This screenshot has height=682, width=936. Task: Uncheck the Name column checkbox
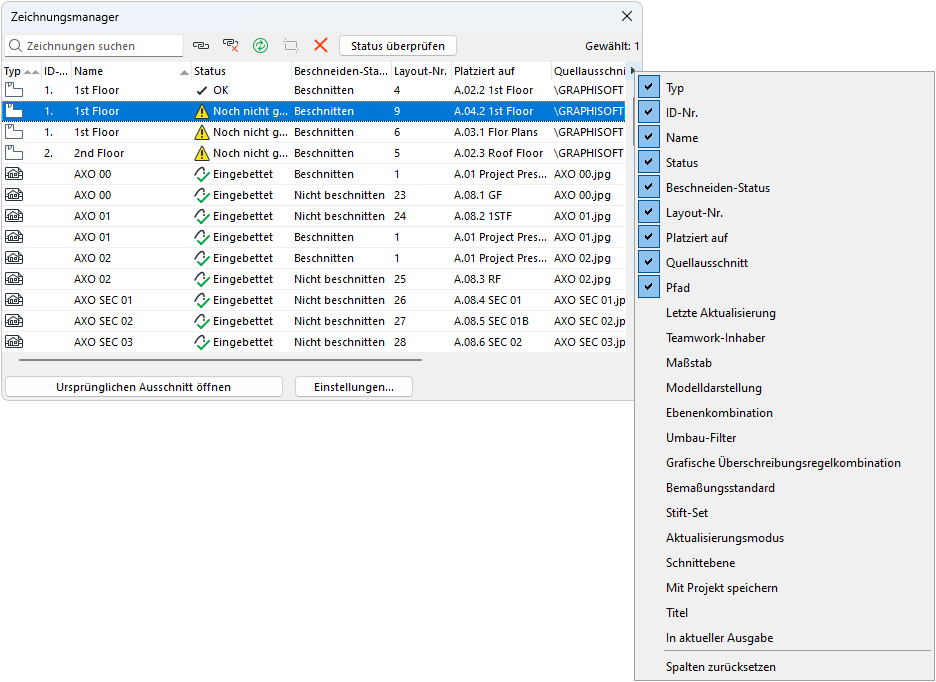click(x=648, y=137)
